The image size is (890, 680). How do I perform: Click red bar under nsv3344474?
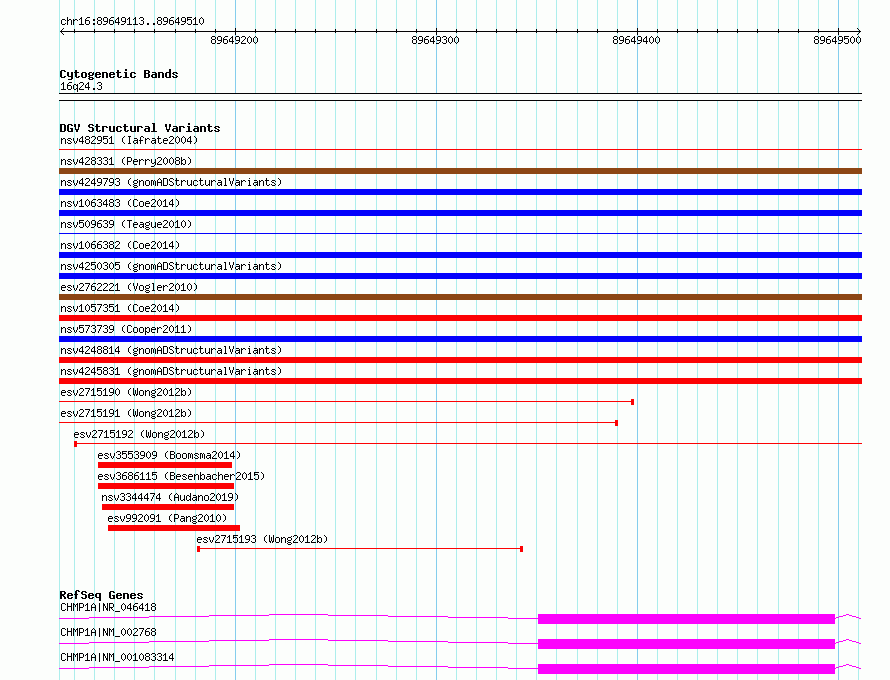(x=168, y=507)
